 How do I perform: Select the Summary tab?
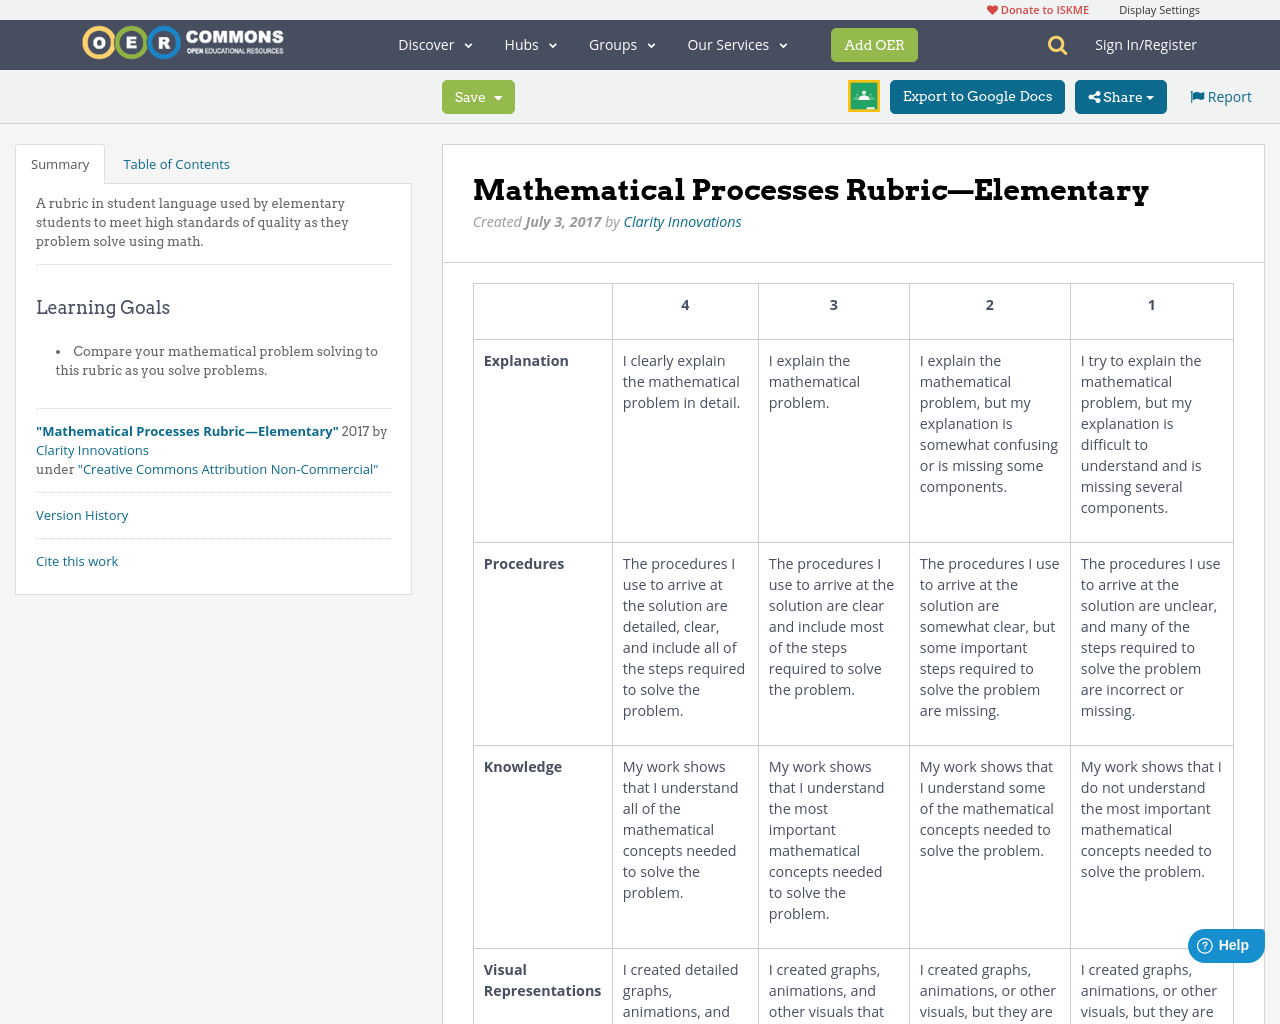[60, 163]
